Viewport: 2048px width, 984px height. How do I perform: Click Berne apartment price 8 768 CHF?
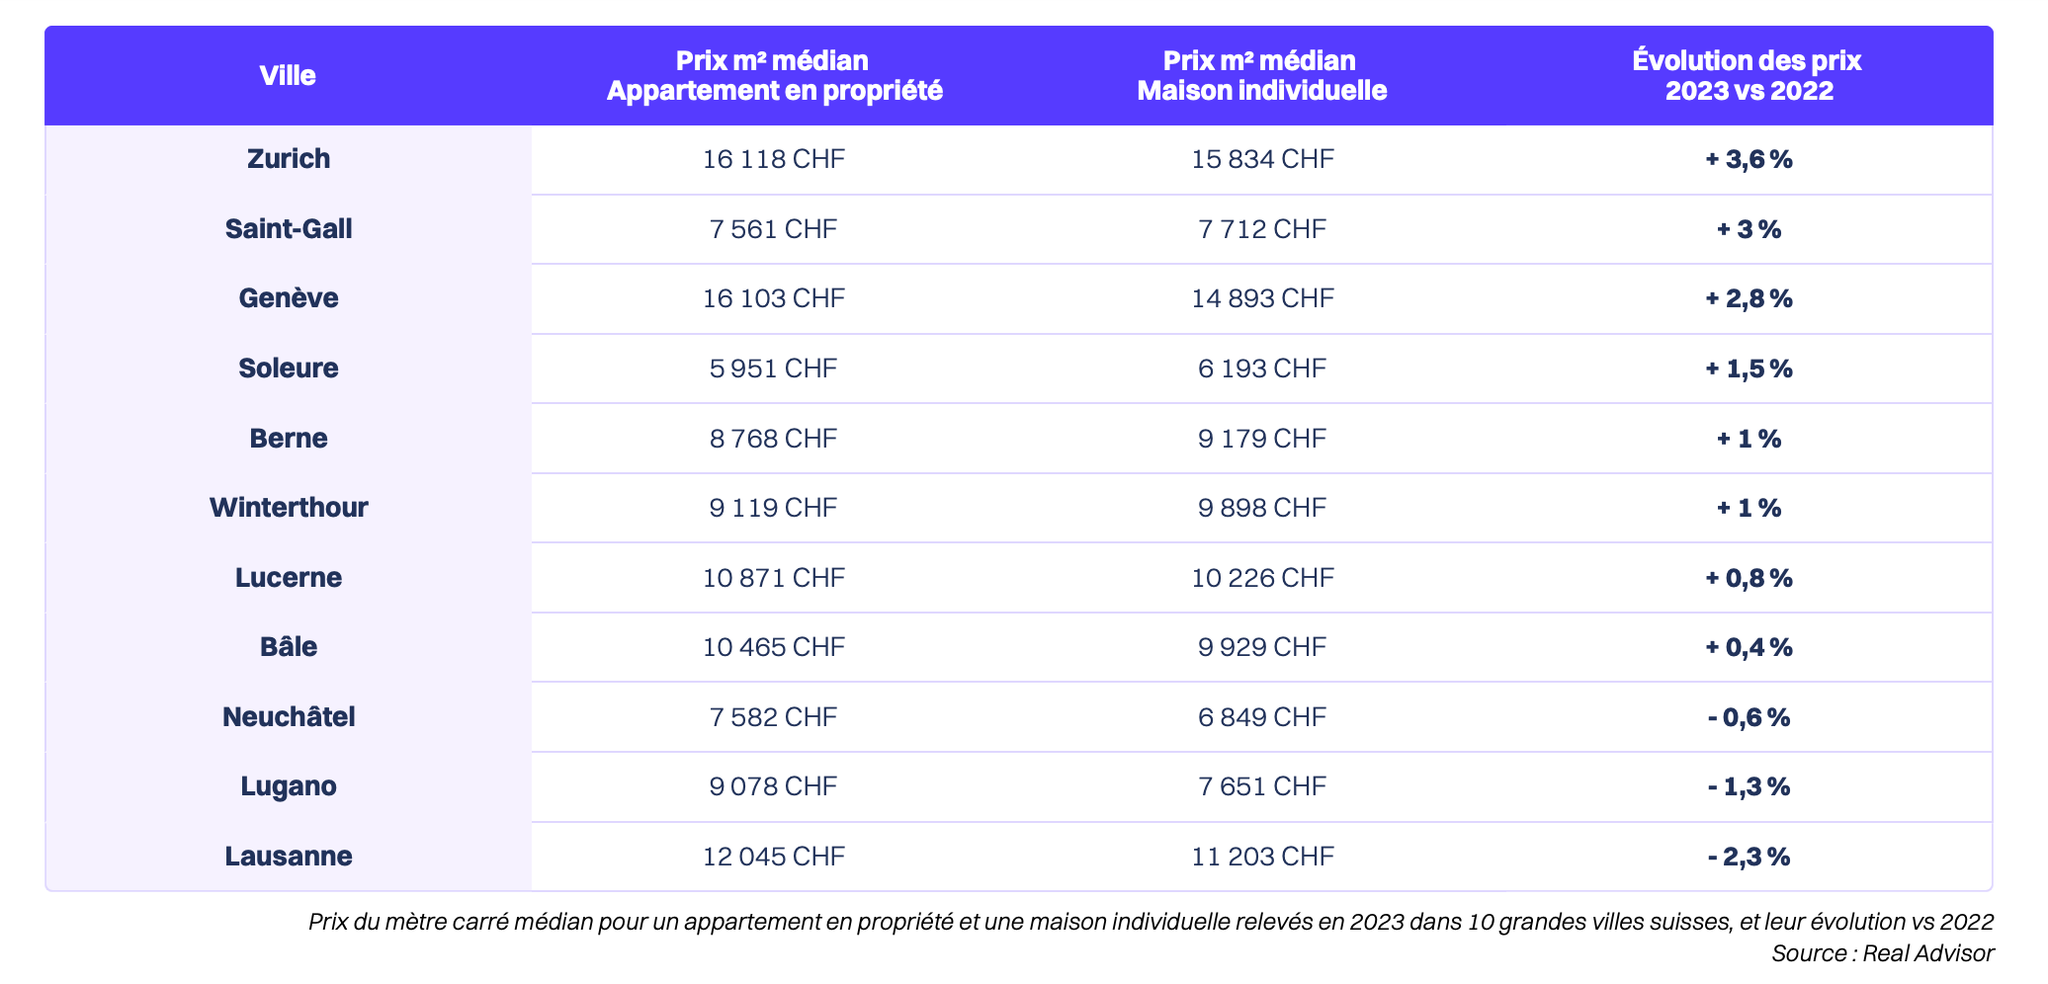774,438
